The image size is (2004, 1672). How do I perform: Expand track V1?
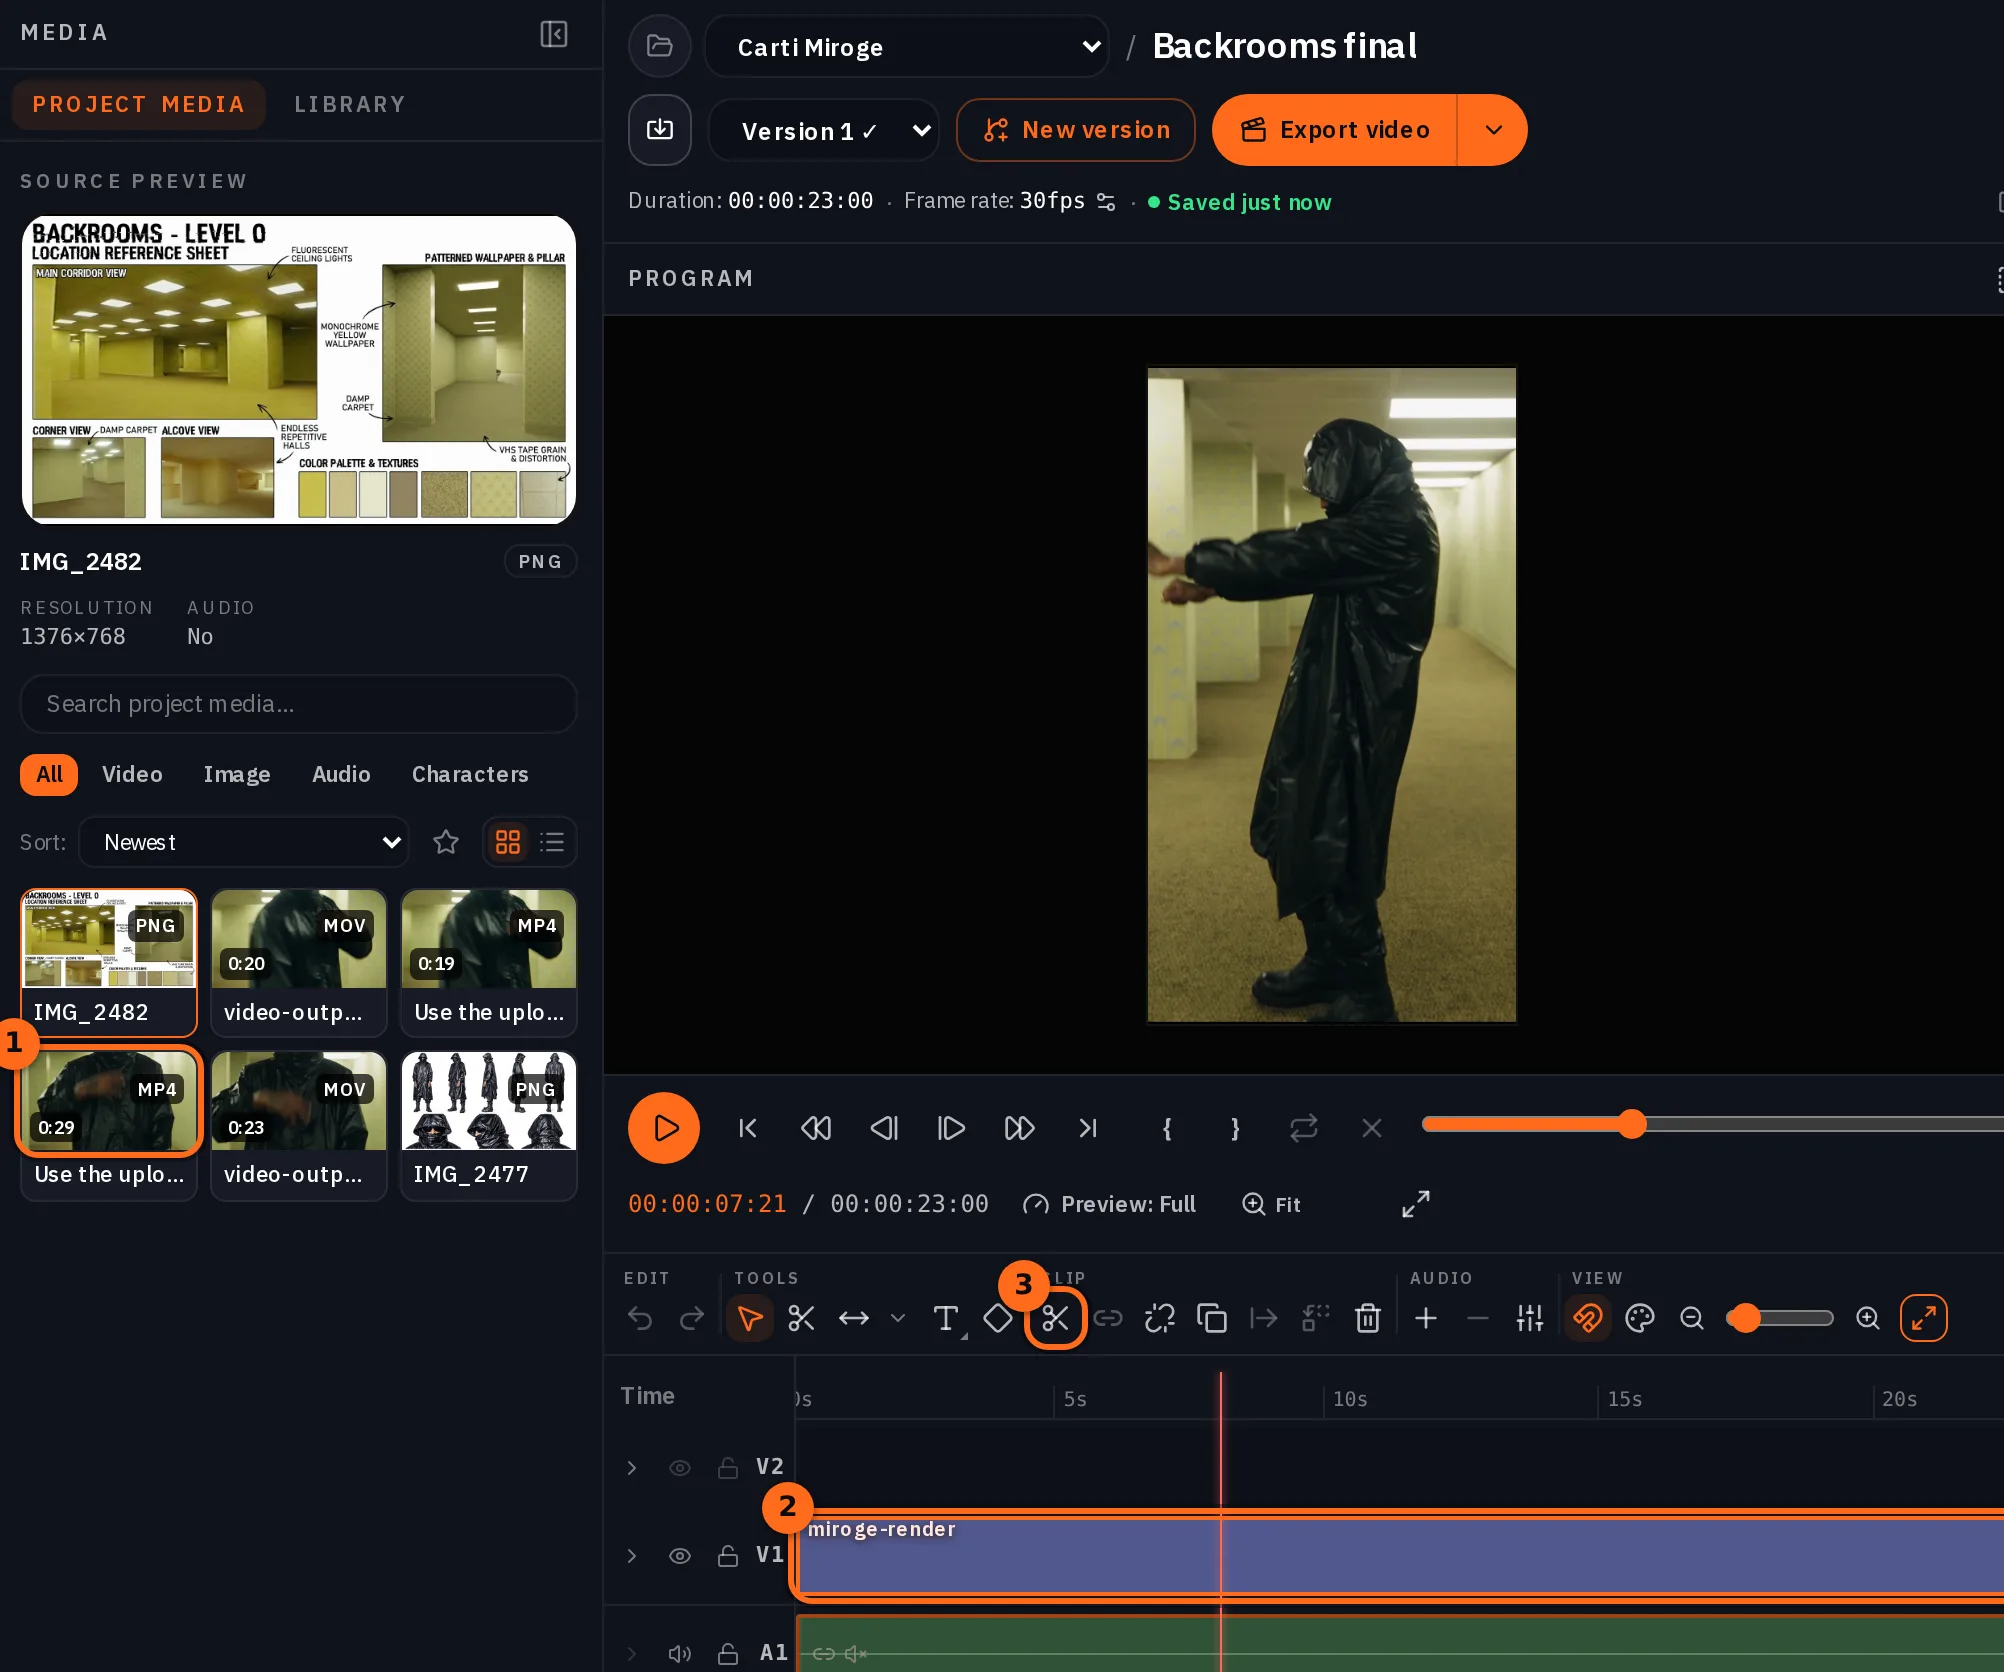tap(632, 1556)
